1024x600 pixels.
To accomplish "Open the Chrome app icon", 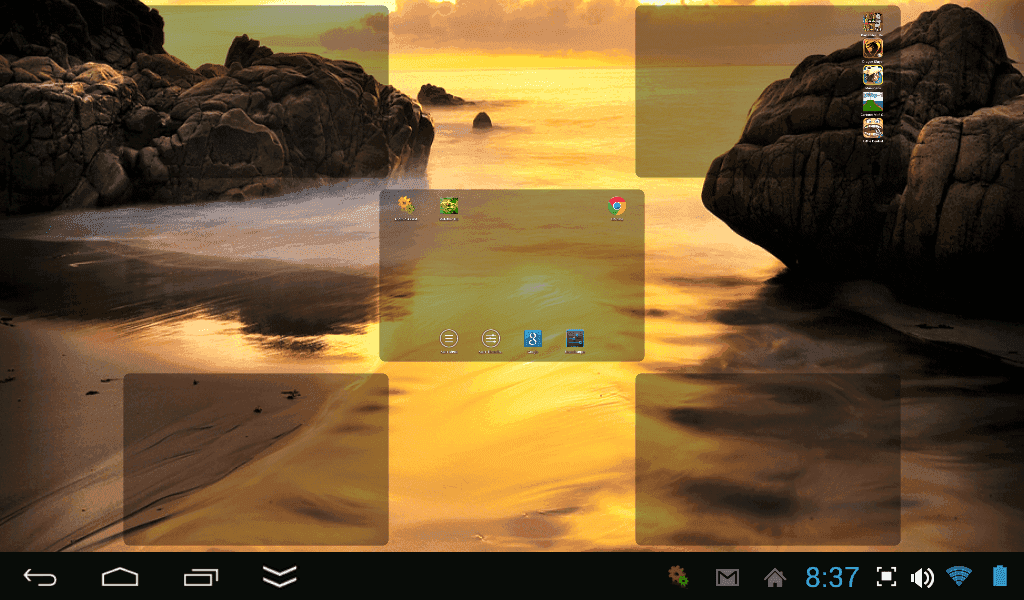I will pos(616,206).
